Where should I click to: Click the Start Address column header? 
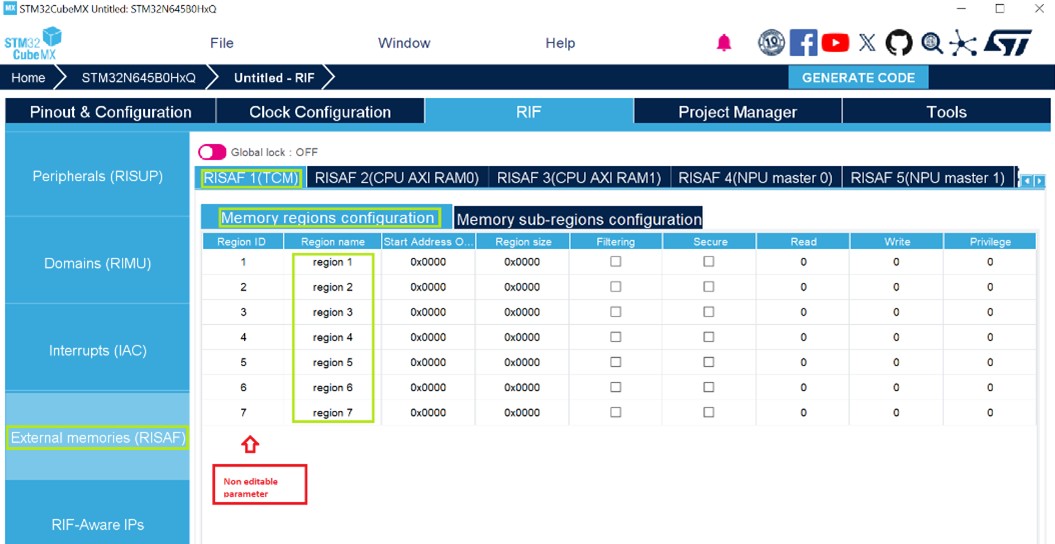pos(429,242)
